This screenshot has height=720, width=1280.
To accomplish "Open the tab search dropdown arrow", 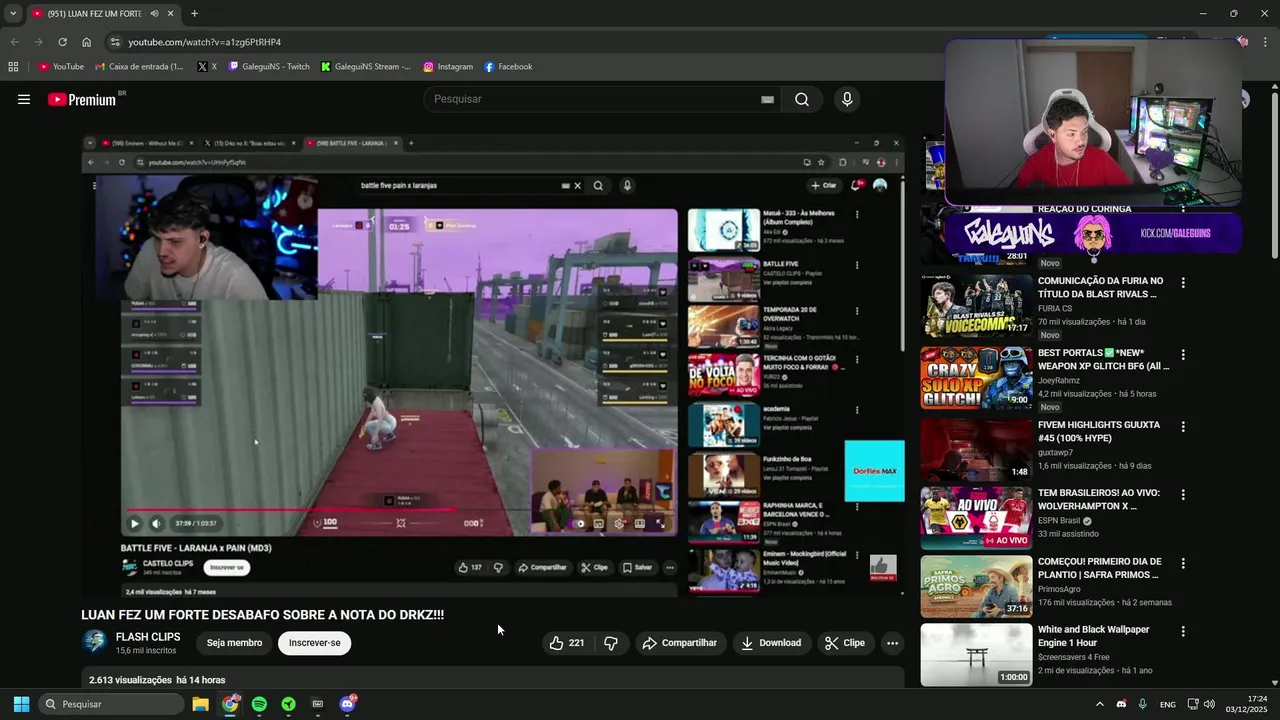I will point(12,14).
